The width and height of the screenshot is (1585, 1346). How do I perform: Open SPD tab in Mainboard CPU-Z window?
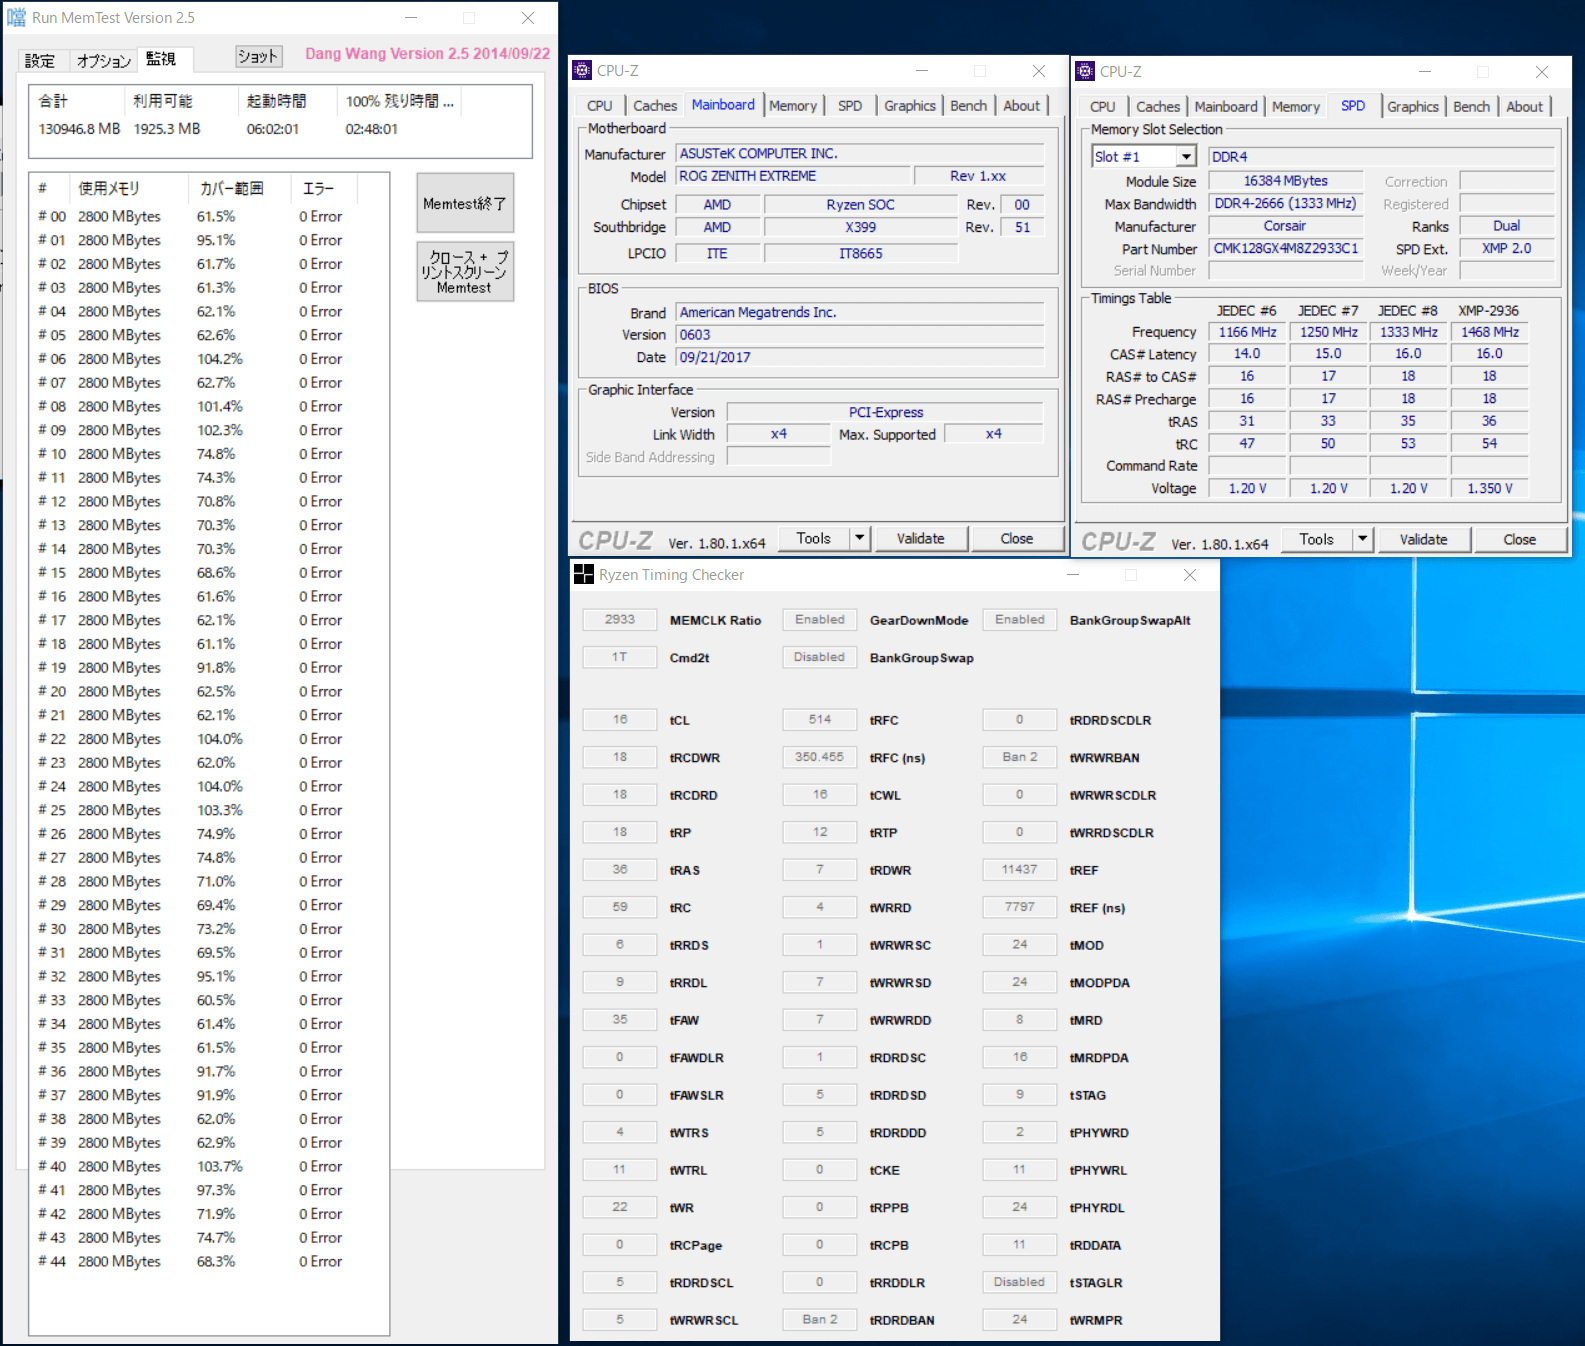[x=850, y=105]
